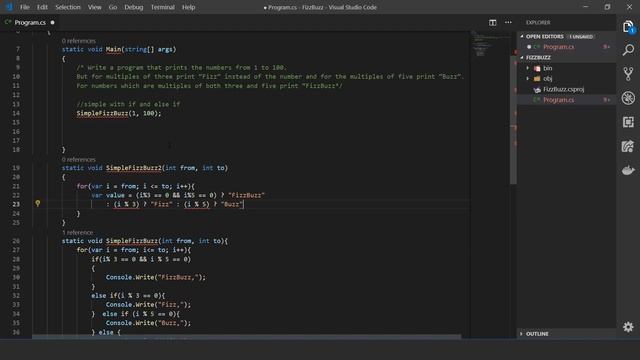The height and width of the screenshot is (360, 640).
Task: Open the File menu
Action: point(24,7)
